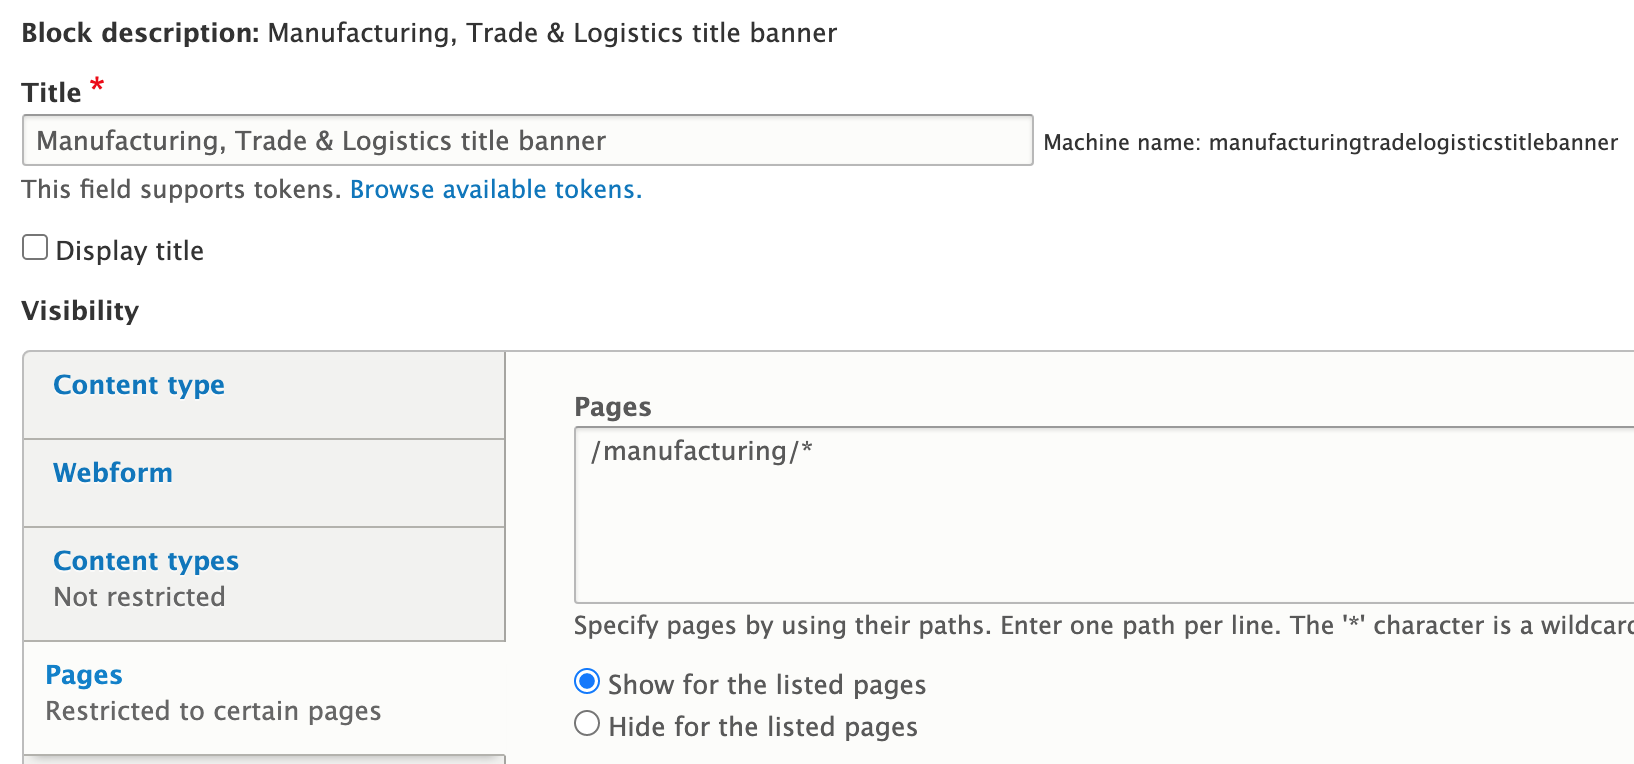Click the Block description text line
Image resolution: width=1634 pixels, height=764 pixels.
click(x=429, y=33)
